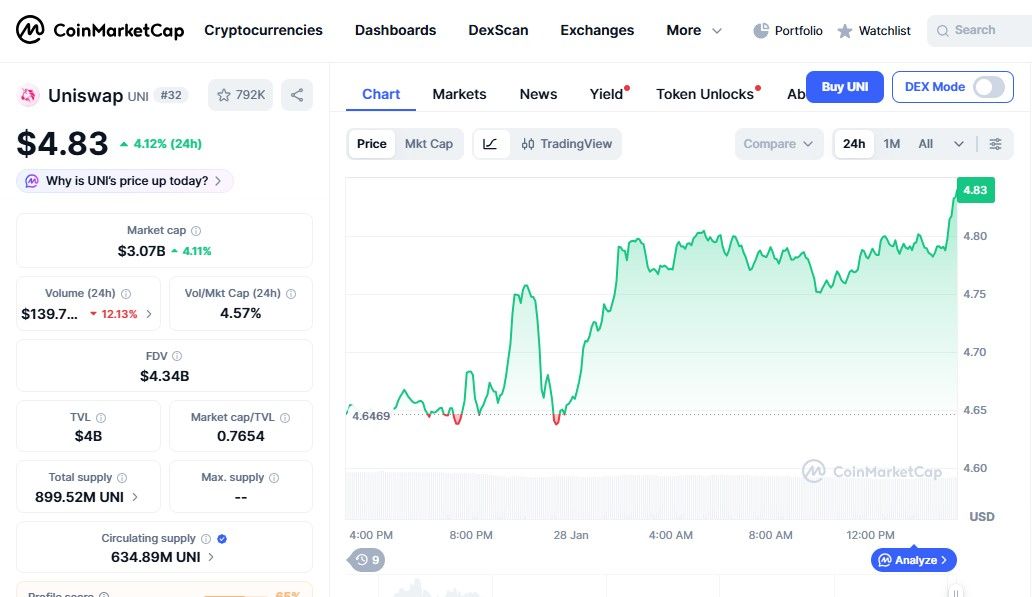1032x597 pixels.
Task: Open the share options for Uniswap
Action: click(x=296, y=95)
